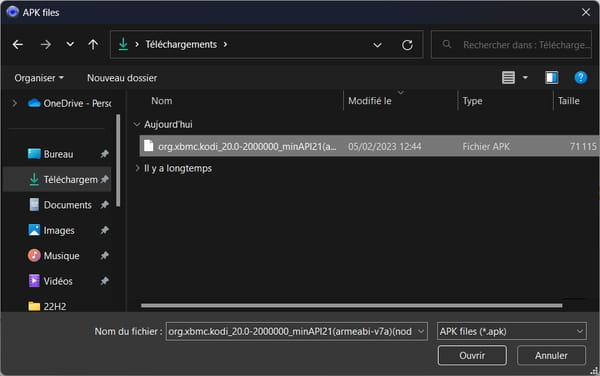This screenshot has width=600, height=376.
Task: Sort by the Type column header
Action: coord(472,101)
